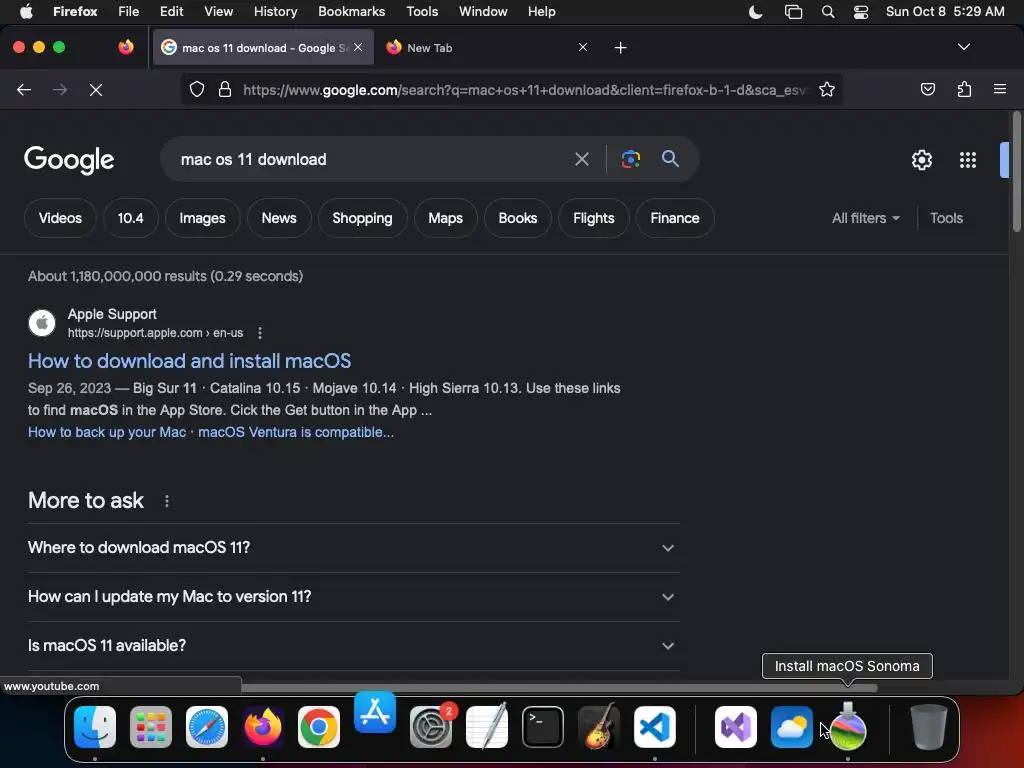The width and height of the screenshot is (1024, 768).
Task: Launch Google Chrome from the dock
Action: pyautogui.click(x=319, y=727)
